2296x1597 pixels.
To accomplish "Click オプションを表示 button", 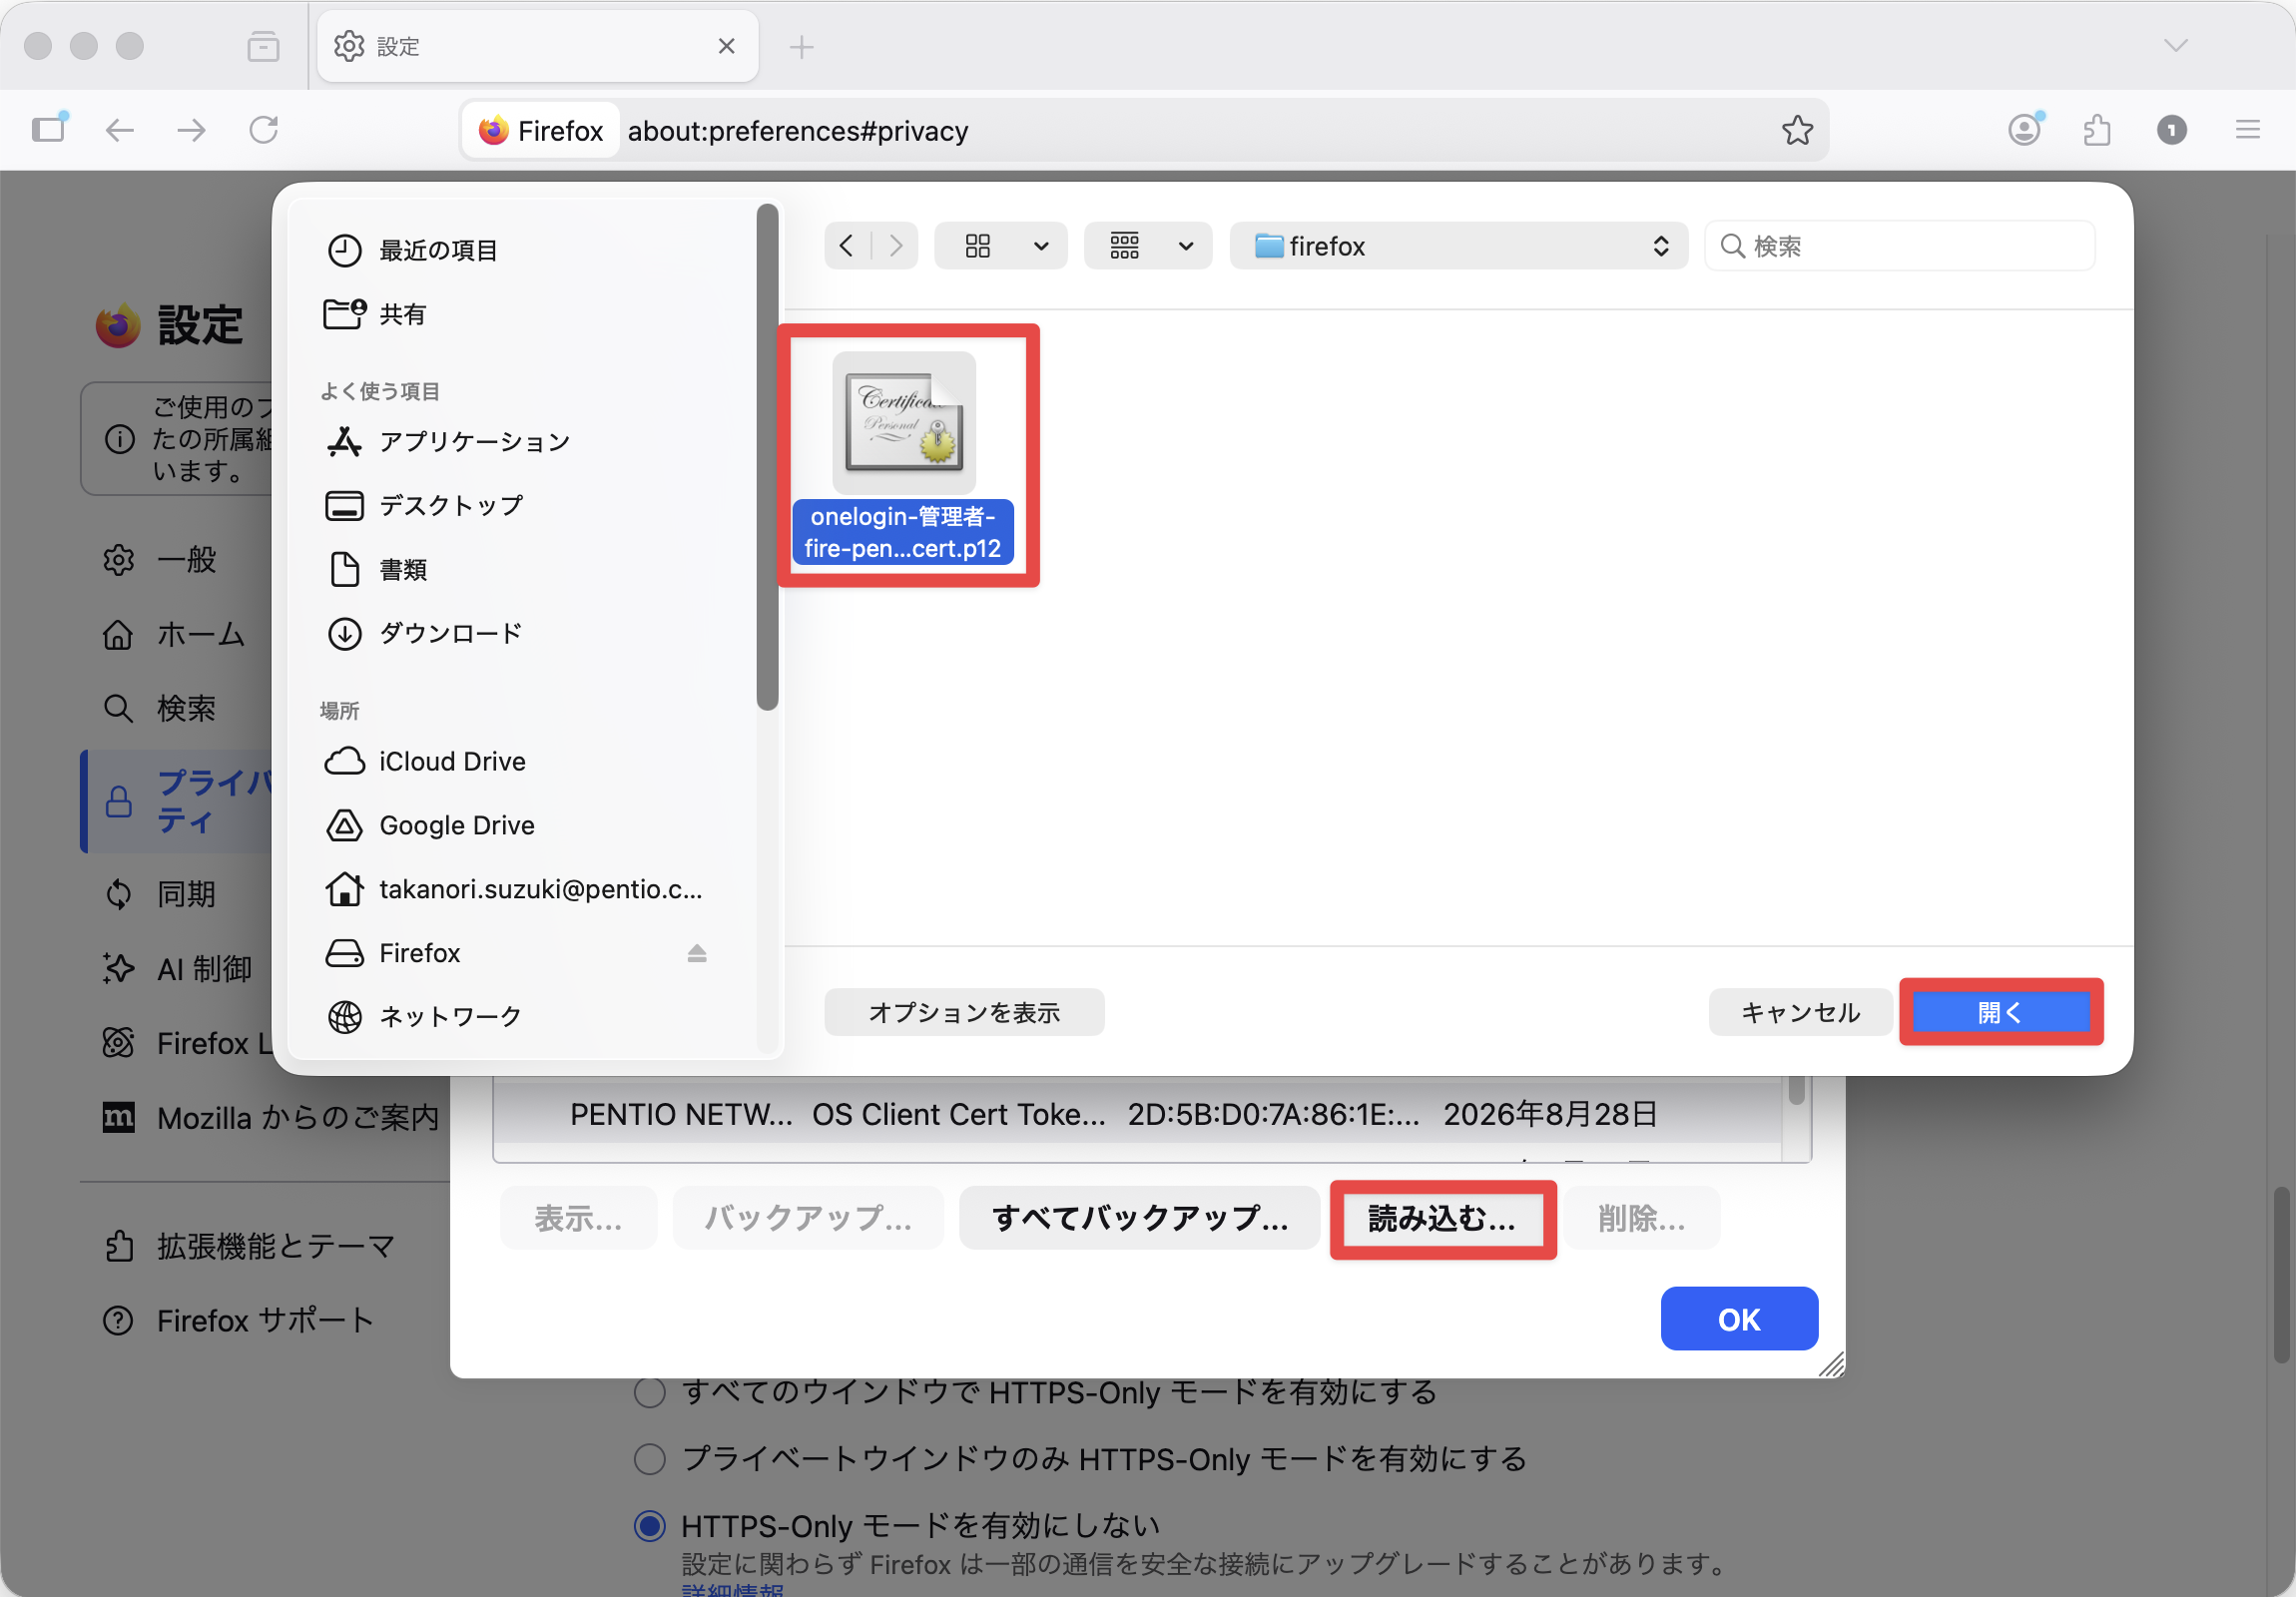I will pyautogui.click(x=964, y=1013).
